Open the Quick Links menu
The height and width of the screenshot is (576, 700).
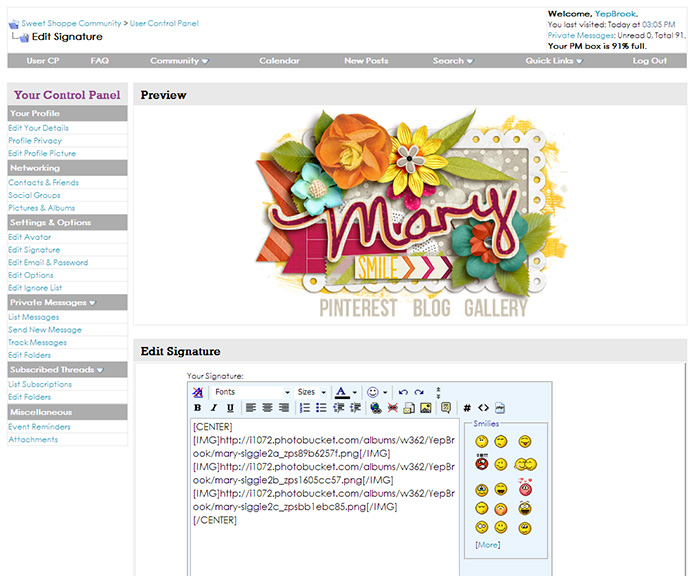pos(554,61)
